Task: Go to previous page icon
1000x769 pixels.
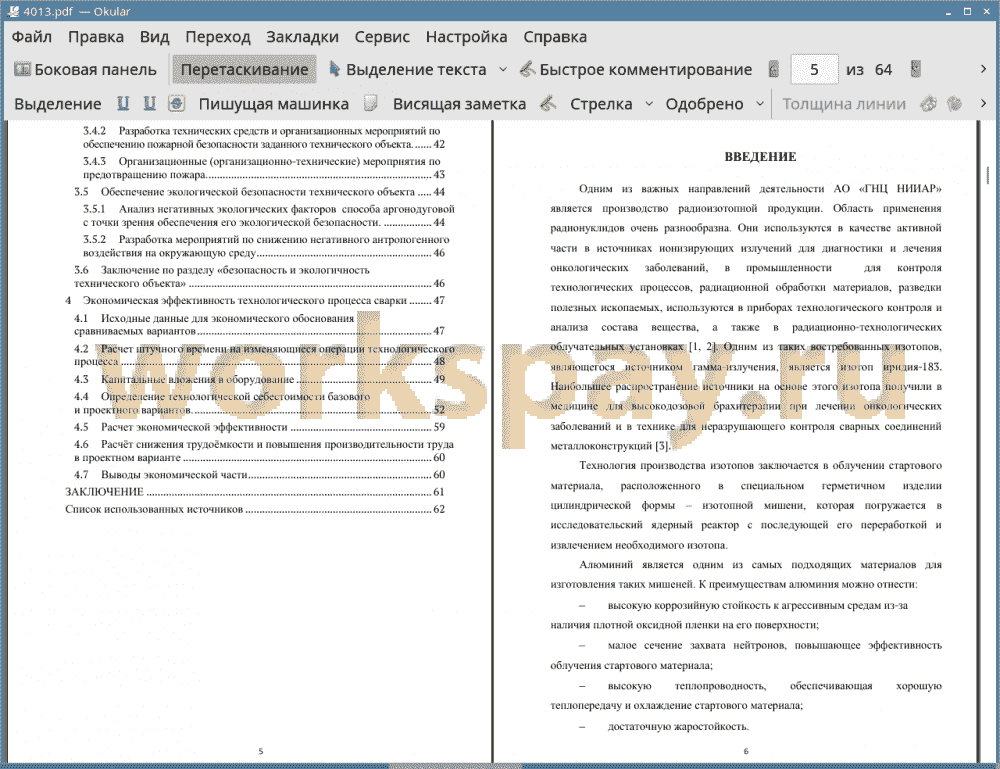Action: [774, 70]
